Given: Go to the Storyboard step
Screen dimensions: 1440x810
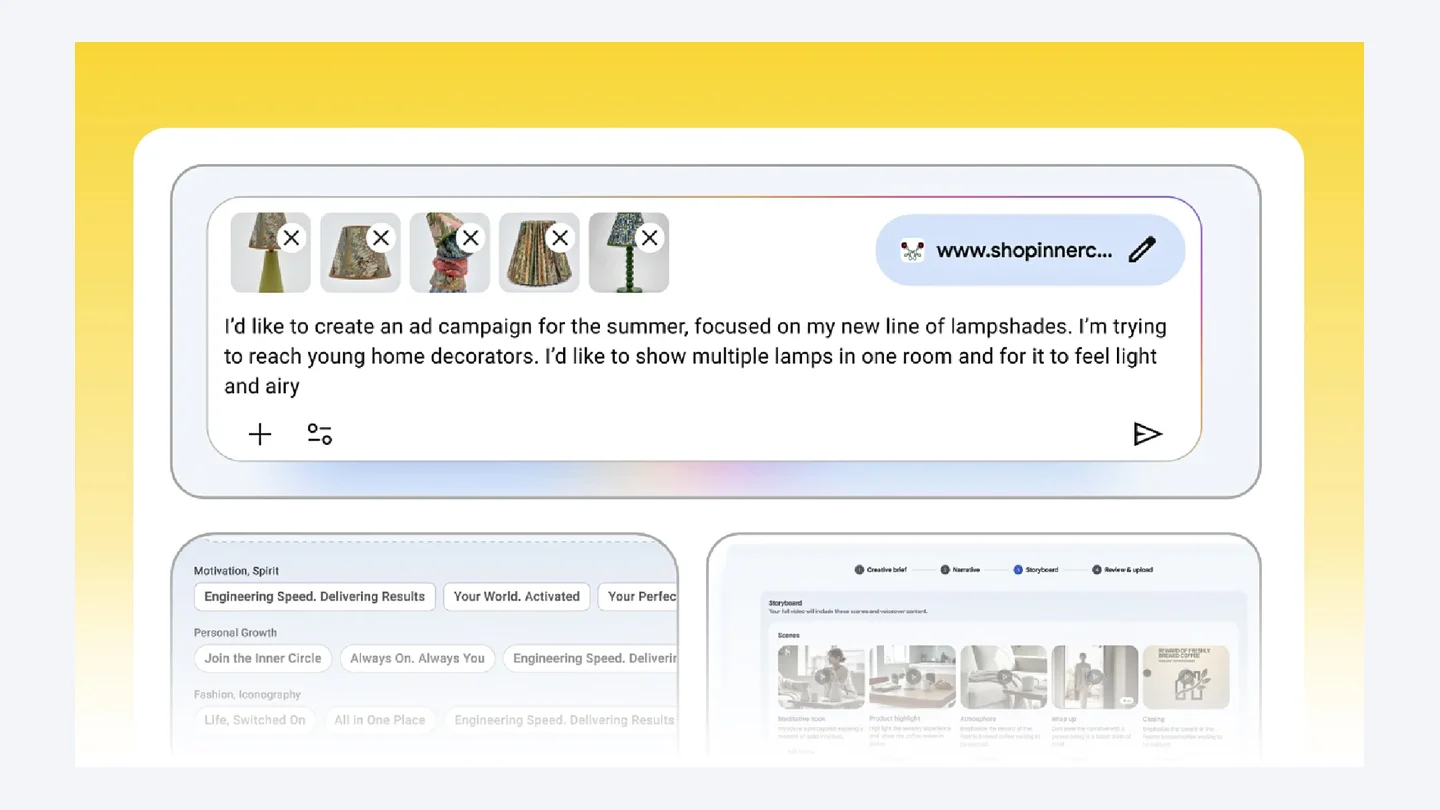Looking at the screenshot, I should (x=1036, y=570).
